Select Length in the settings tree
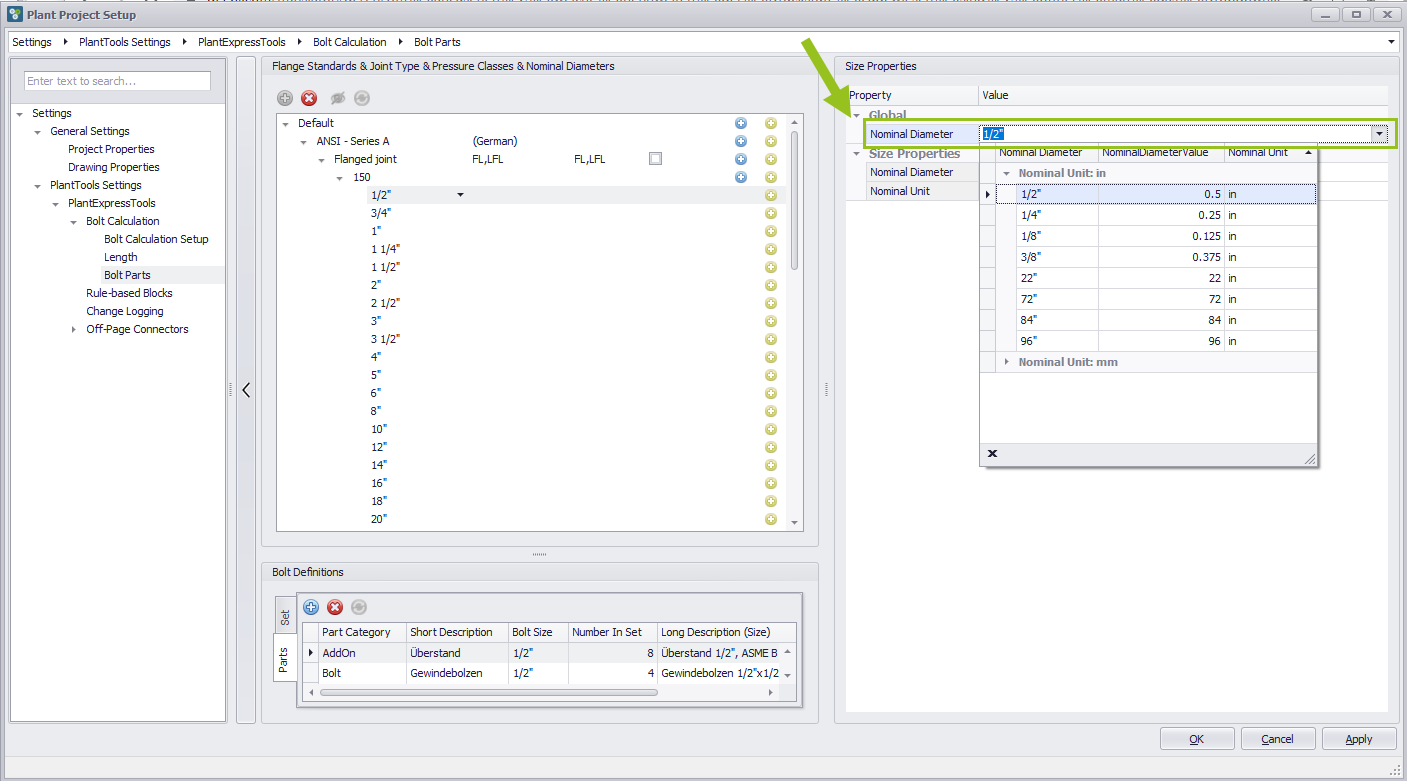This screenshot has width=1407, height=781. coord(121,257)
